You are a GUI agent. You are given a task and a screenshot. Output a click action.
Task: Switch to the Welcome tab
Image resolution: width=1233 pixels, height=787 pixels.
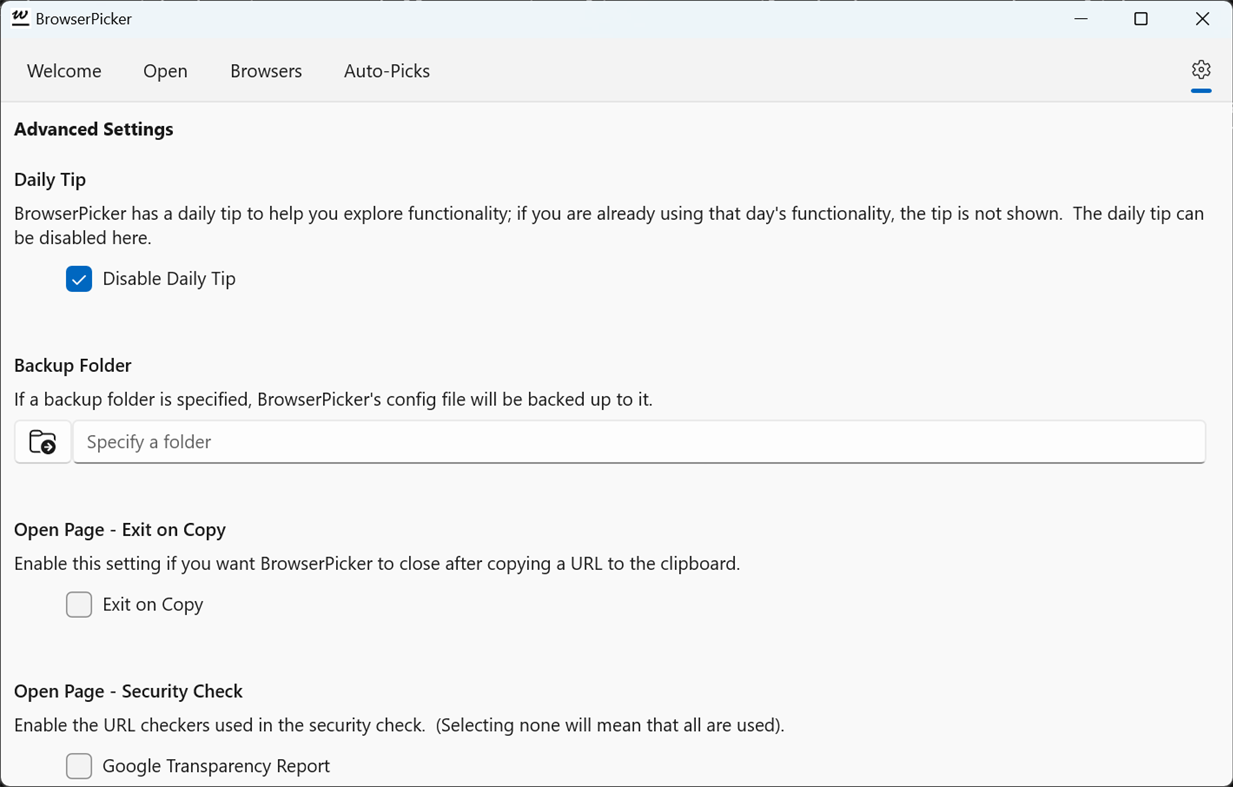tap(64, 71)
